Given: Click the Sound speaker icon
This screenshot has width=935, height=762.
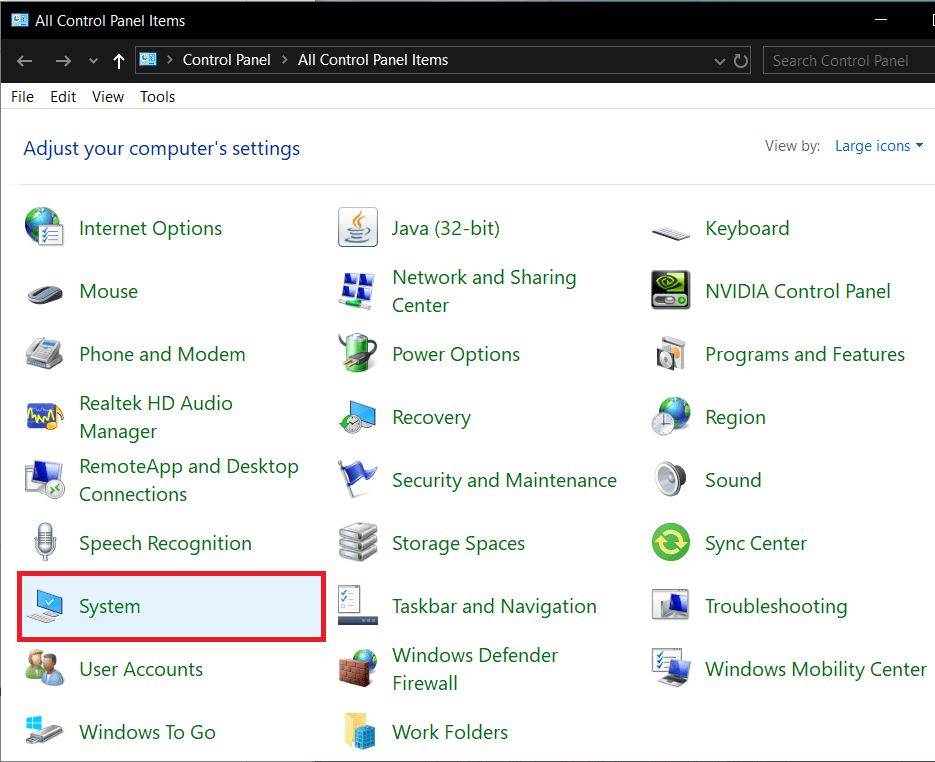Looking at the screenshot, I should [x=670, y=479].
